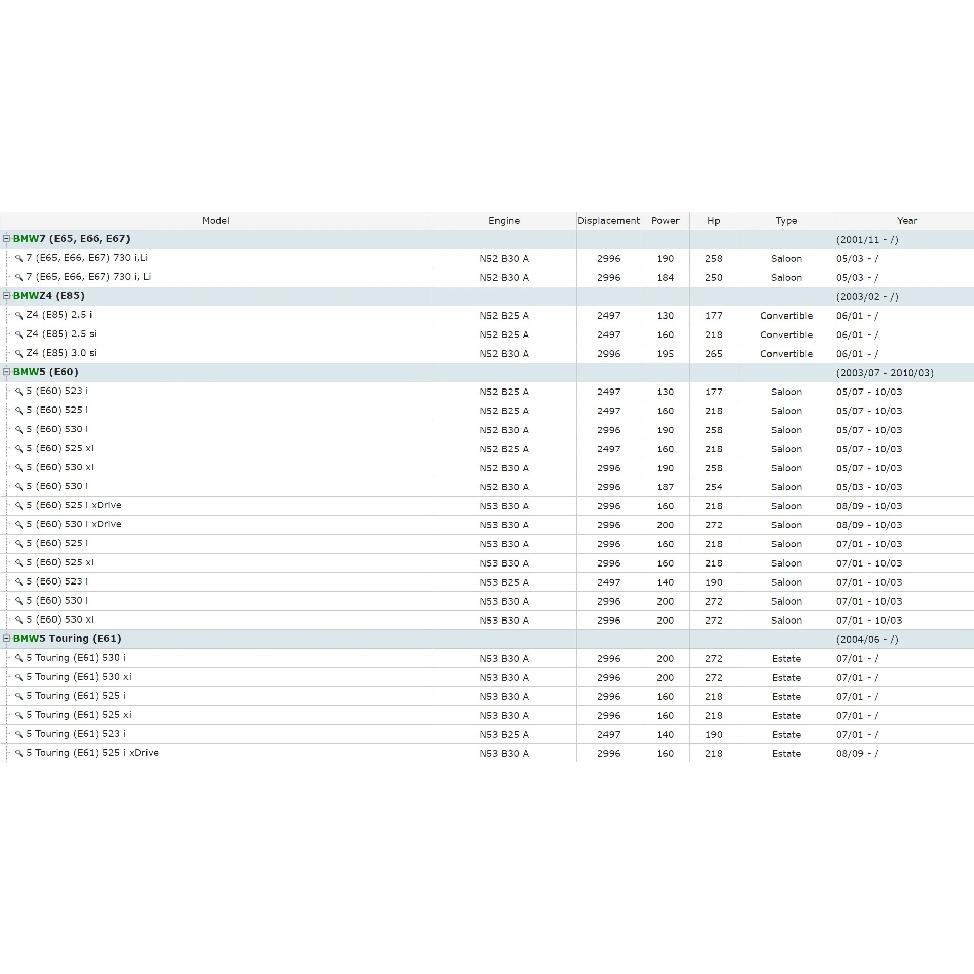The image size is (974, 974).
Task: Click magnifier icon for N52 5 (E60) 525 i row
Action: [19, 411]
